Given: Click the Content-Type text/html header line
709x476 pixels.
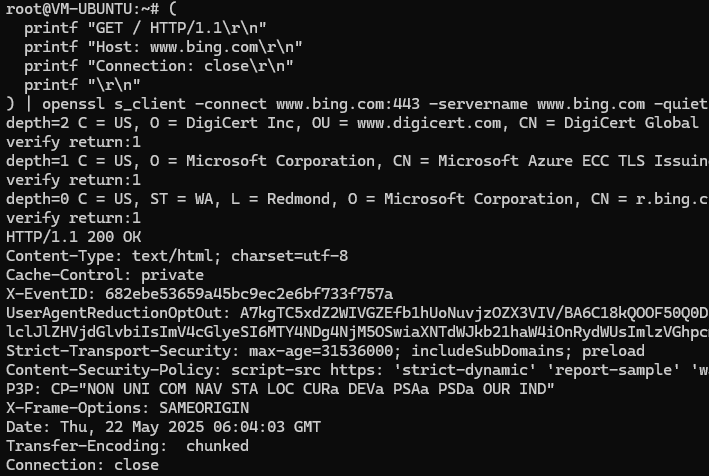Looking at the screenshot, I should click(177, 256).
